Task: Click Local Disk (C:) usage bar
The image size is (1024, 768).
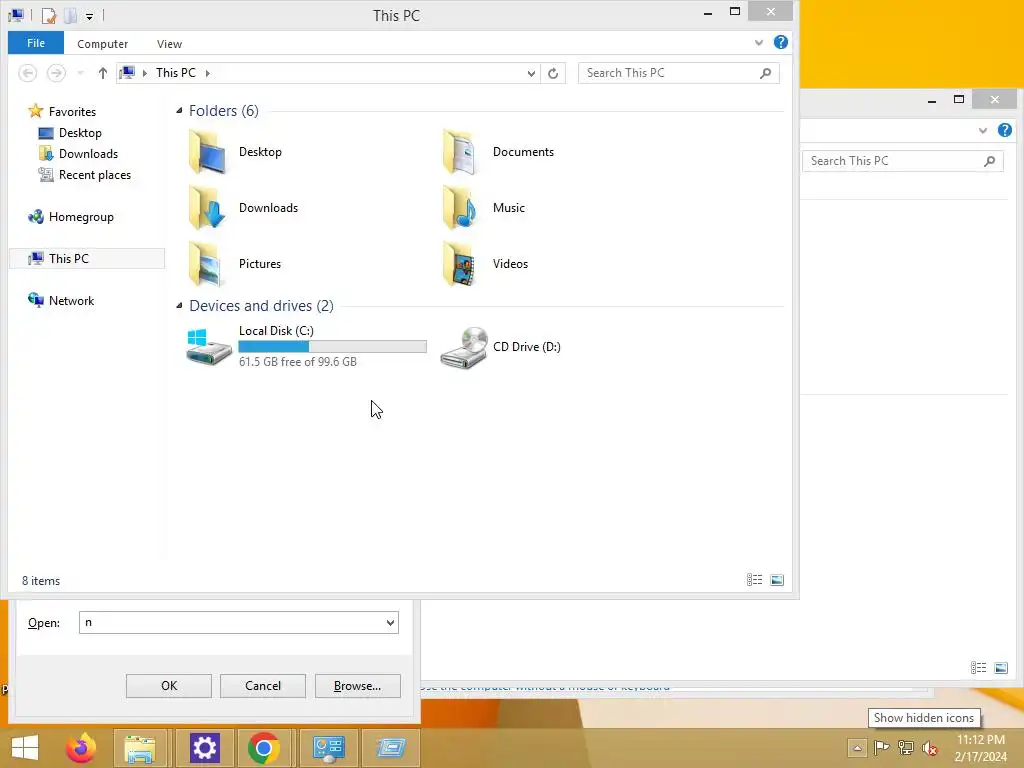Action: pyautogui.click(x=332, y=347)
